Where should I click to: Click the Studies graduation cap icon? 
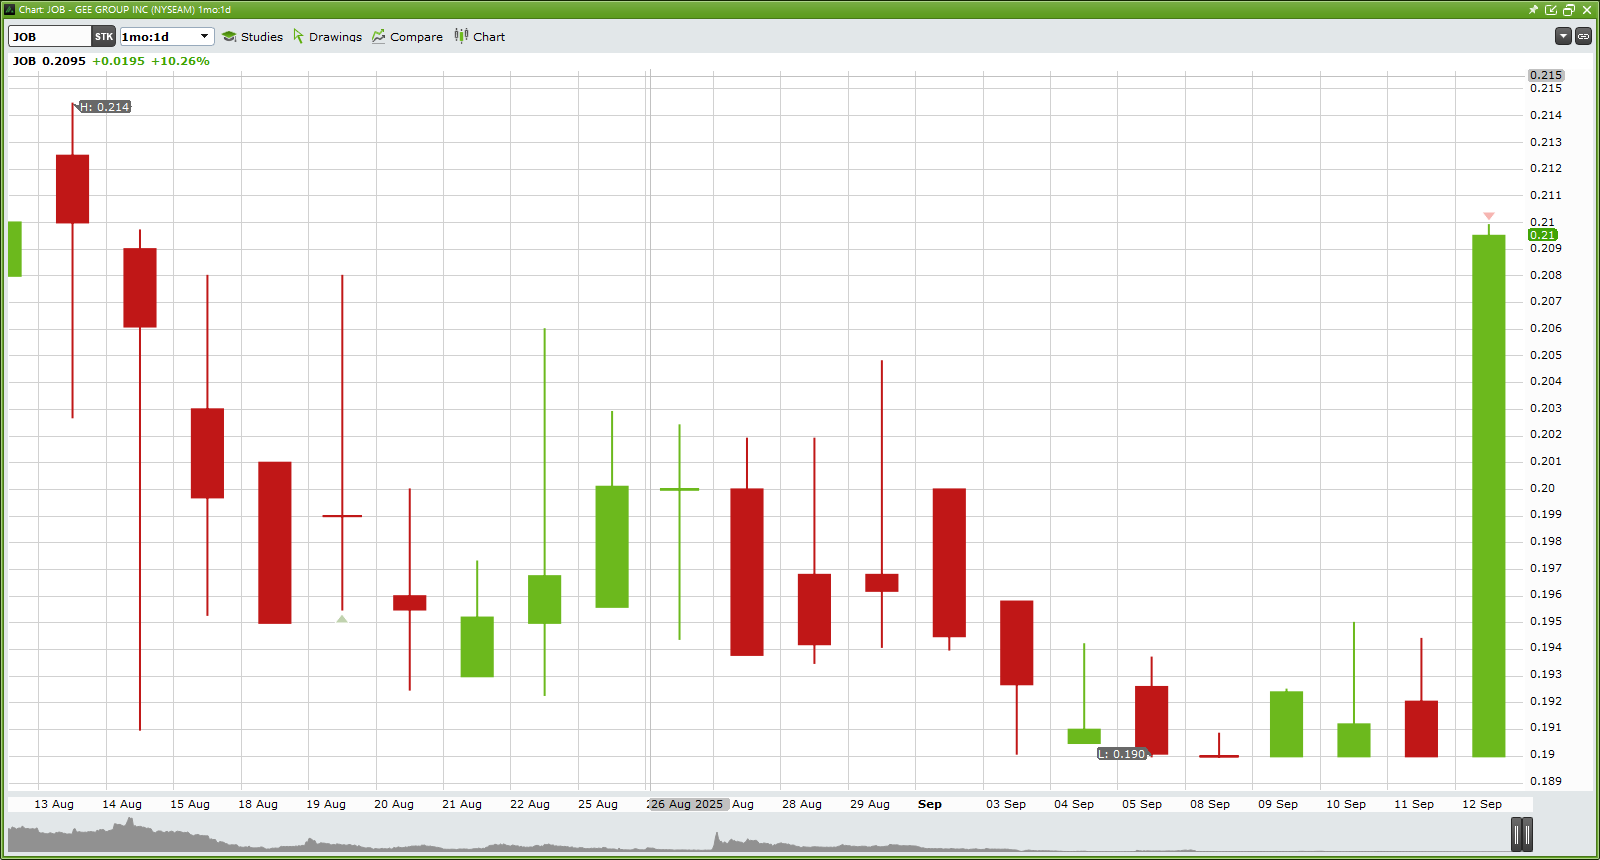[229, 37]
